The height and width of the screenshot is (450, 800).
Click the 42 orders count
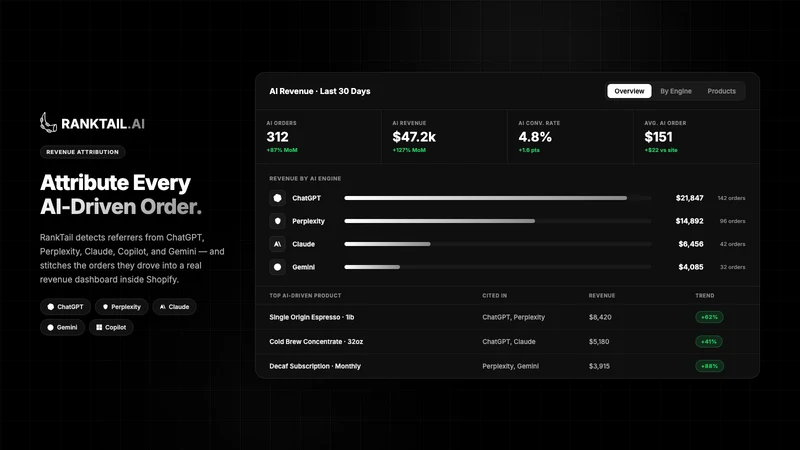[x=732, y=244]
